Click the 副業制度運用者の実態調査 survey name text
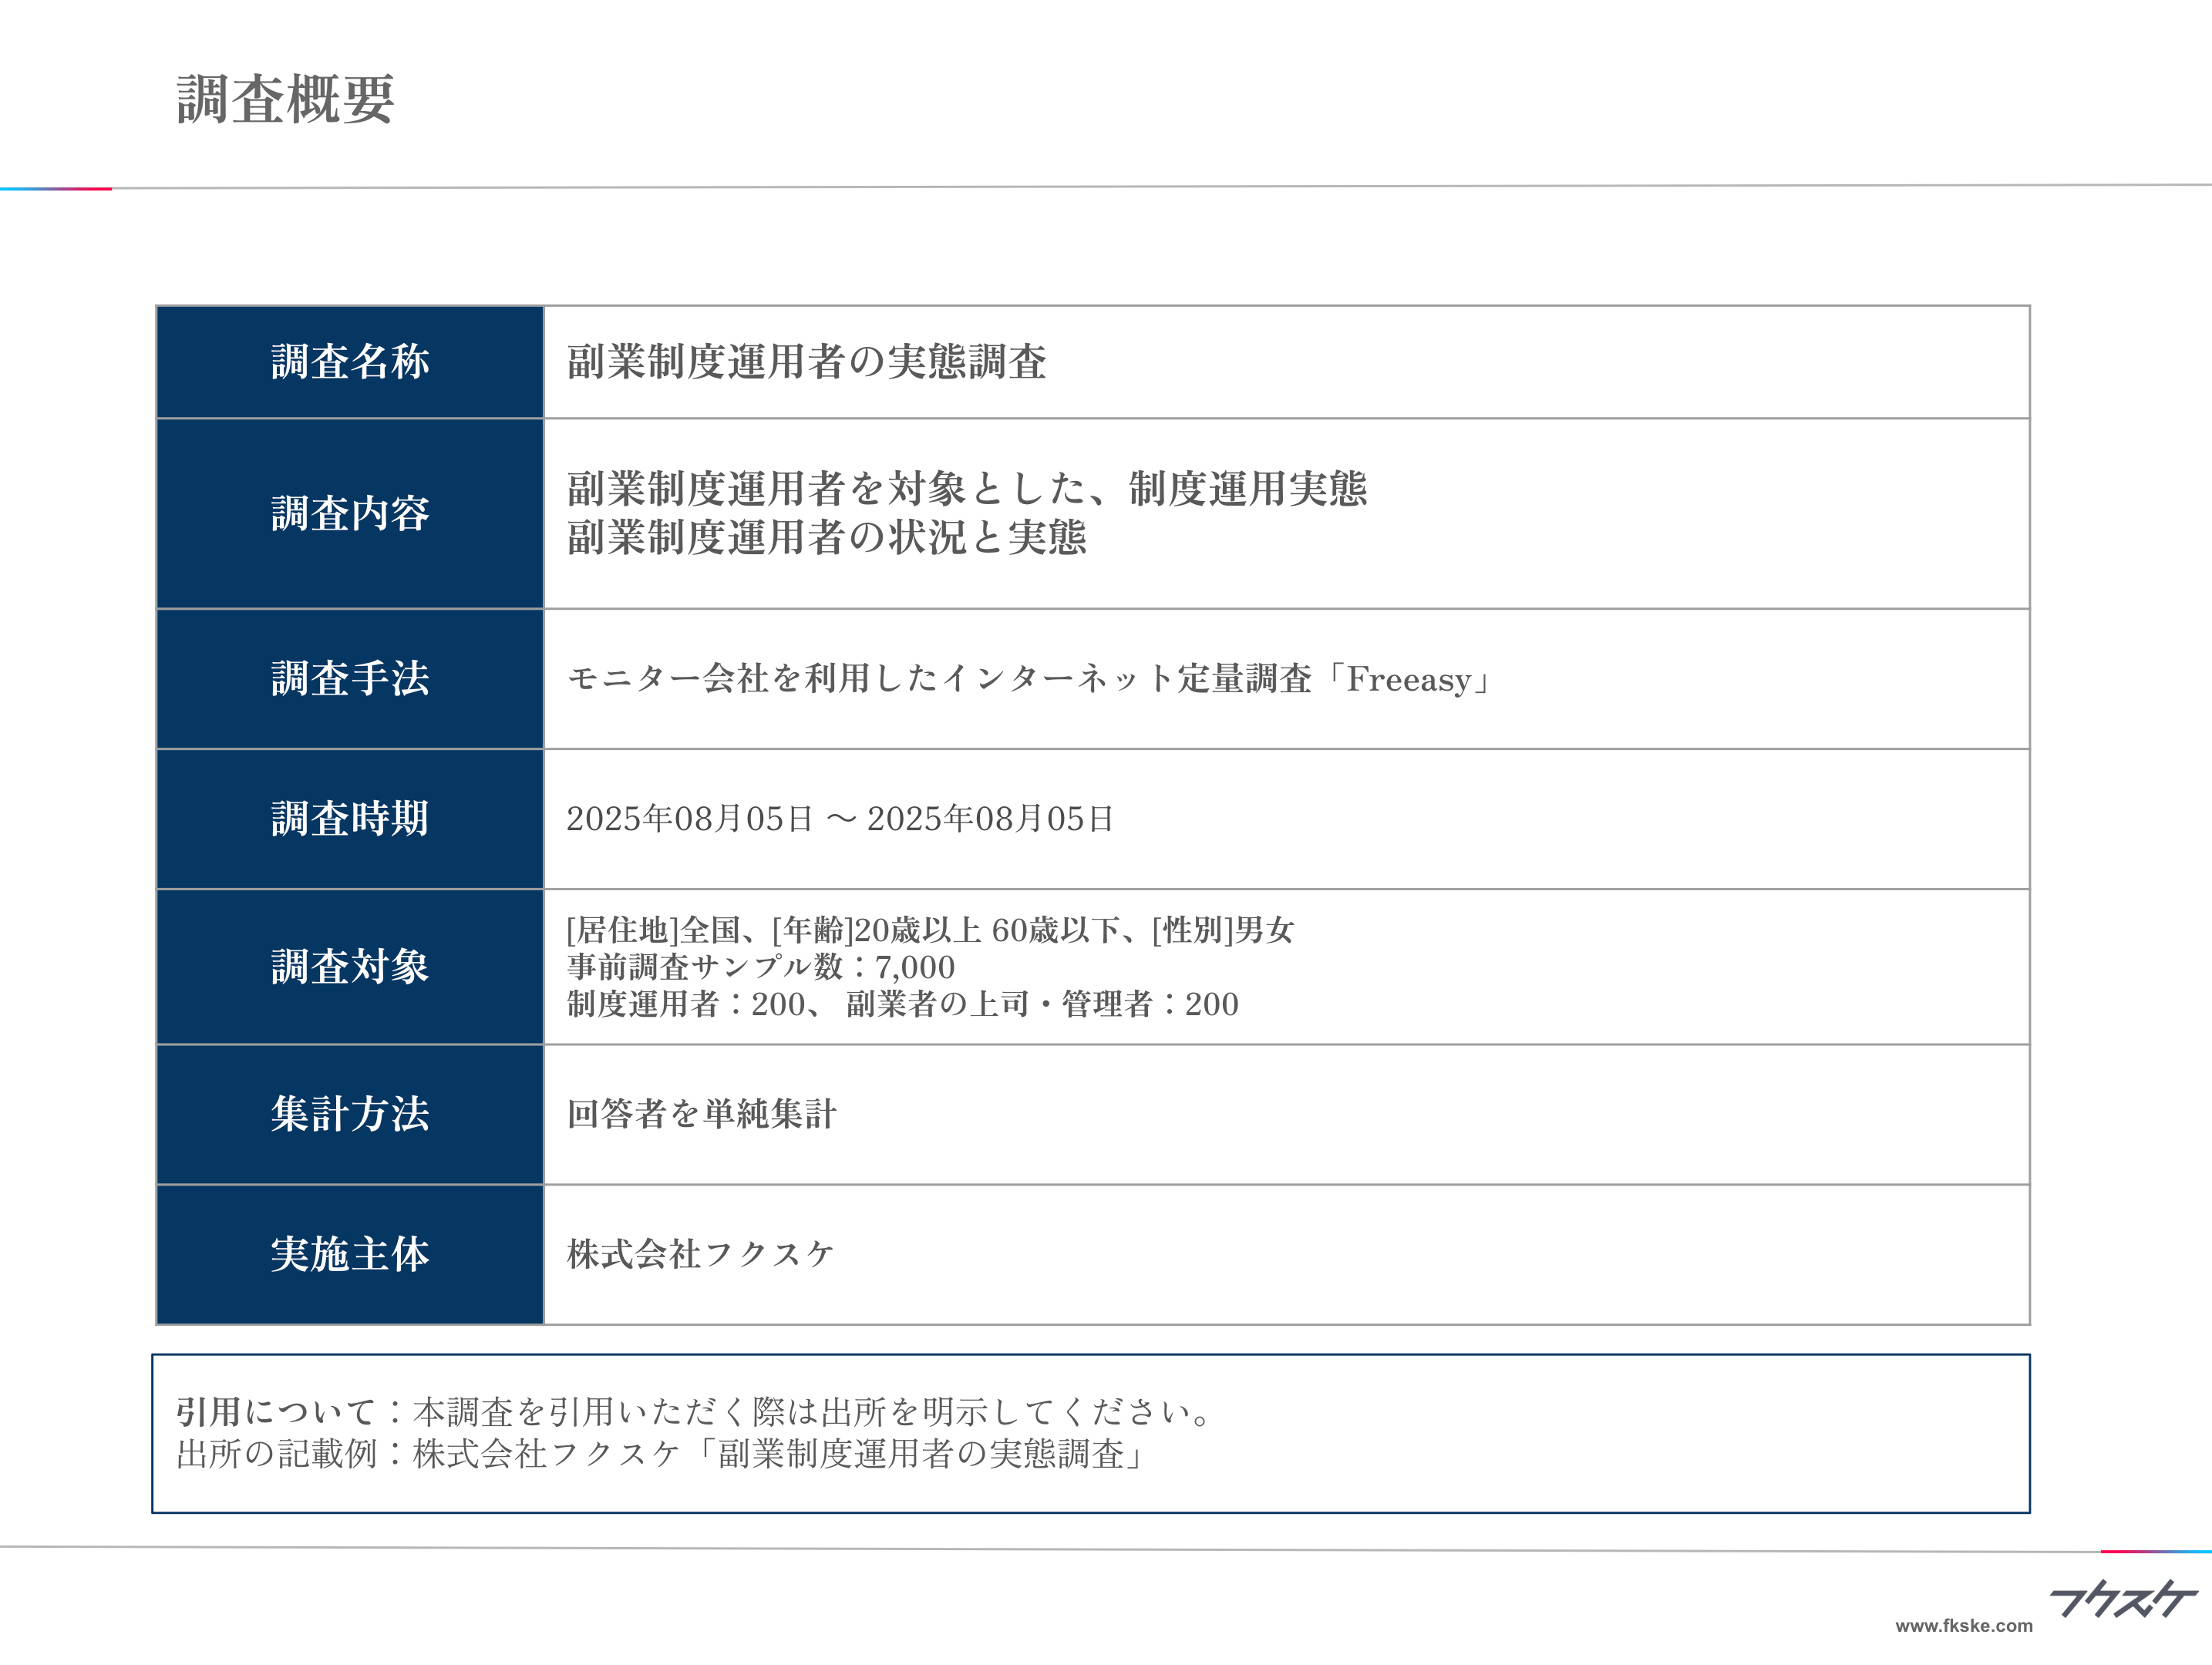2212x1665 pixels. [x=806, y=362]
